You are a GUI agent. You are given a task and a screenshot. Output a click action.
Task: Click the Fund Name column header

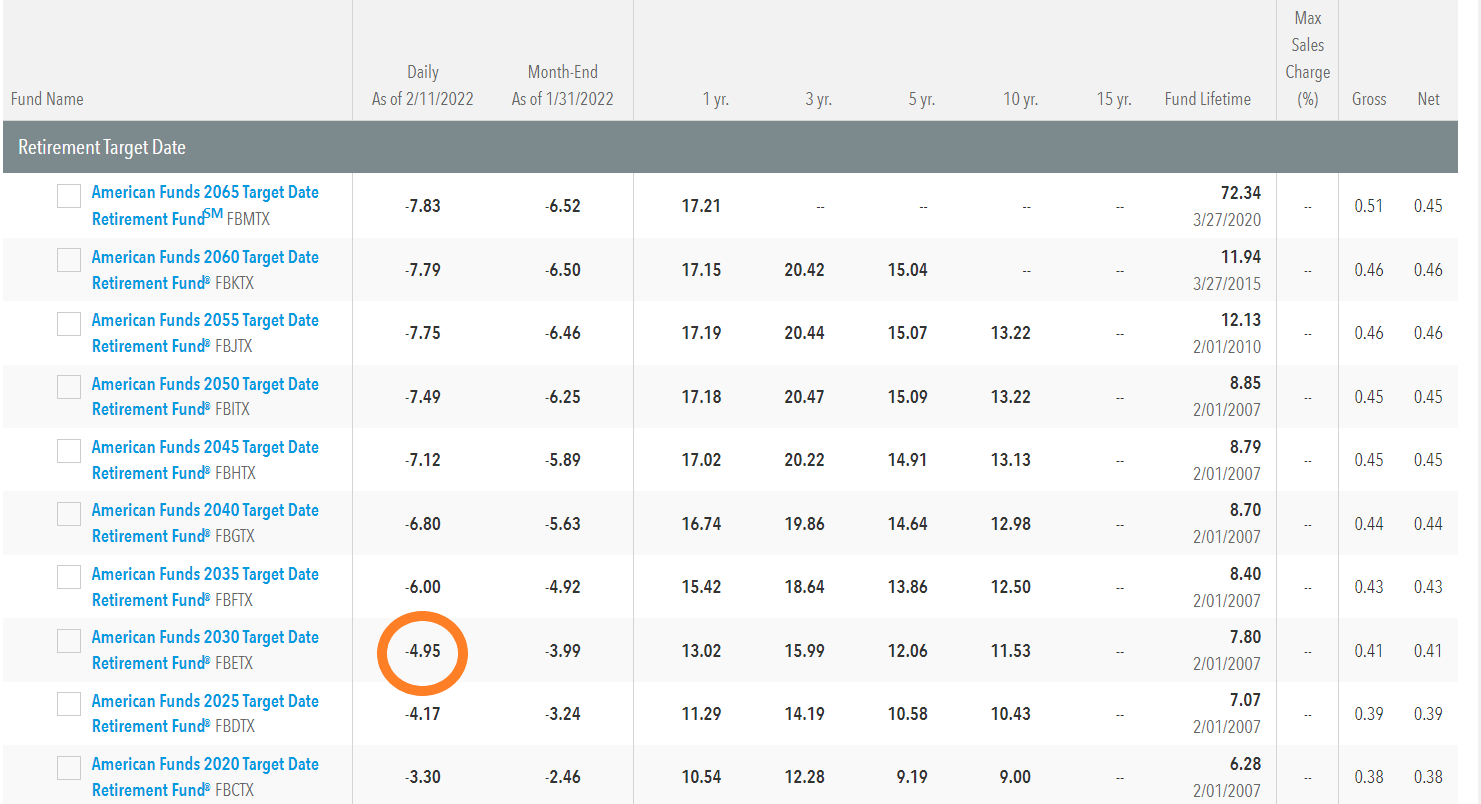click(47, 99)
